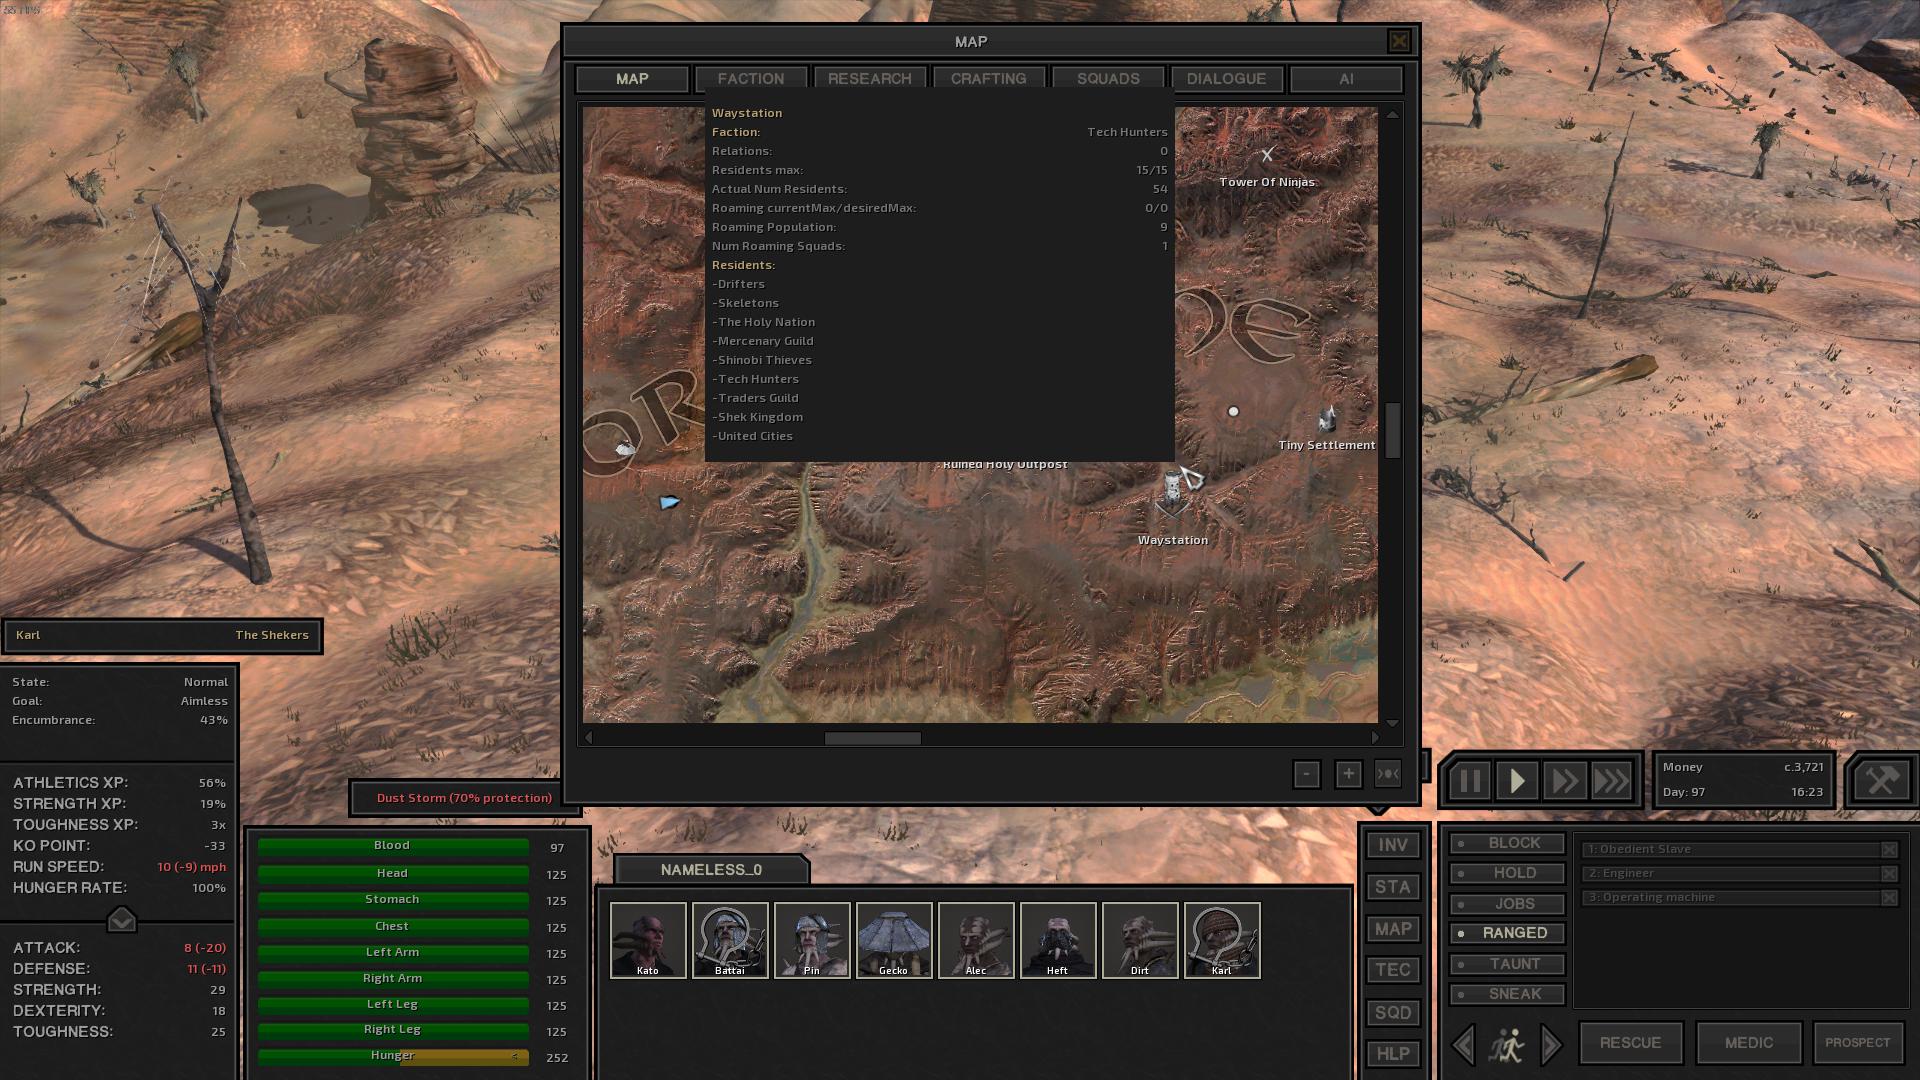
Task: Pause the game with the pause button
Action: pyautogui.click(x=1468, y=781)
